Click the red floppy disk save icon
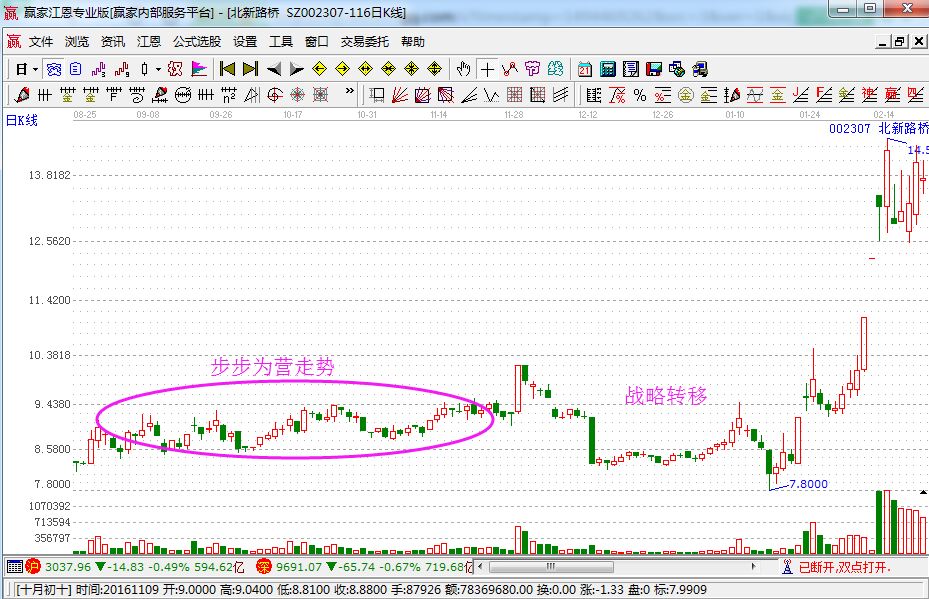 coord(654,69)
